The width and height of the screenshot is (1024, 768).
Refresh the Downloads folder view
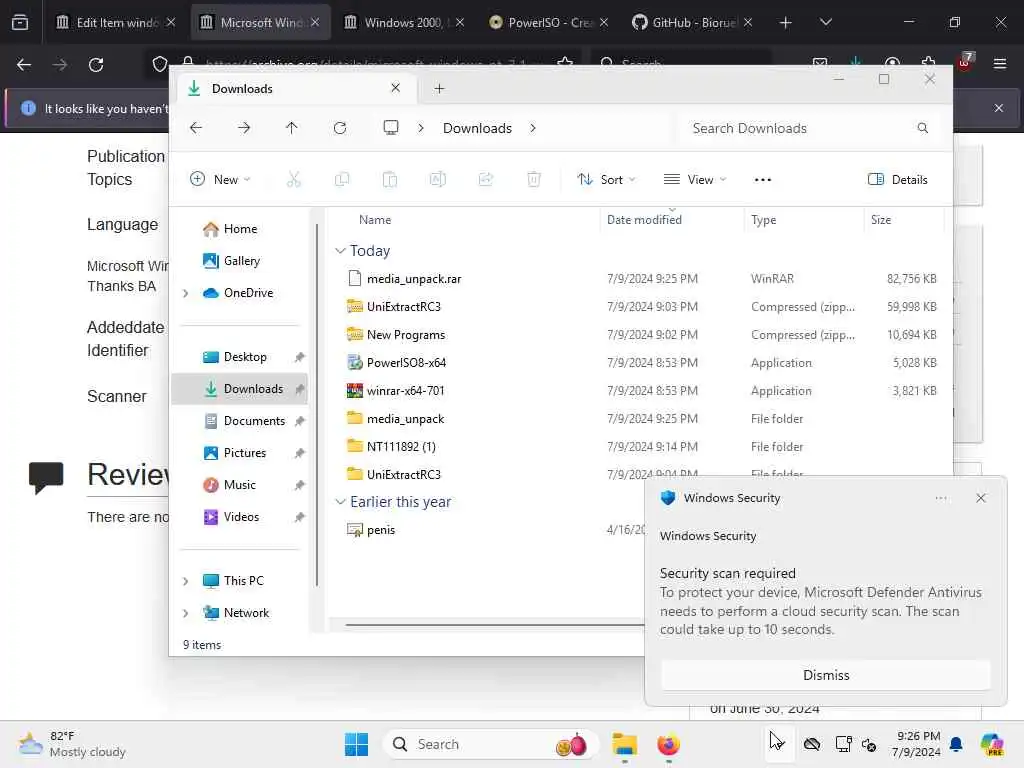pyautogui.click(x=340, y=128)
